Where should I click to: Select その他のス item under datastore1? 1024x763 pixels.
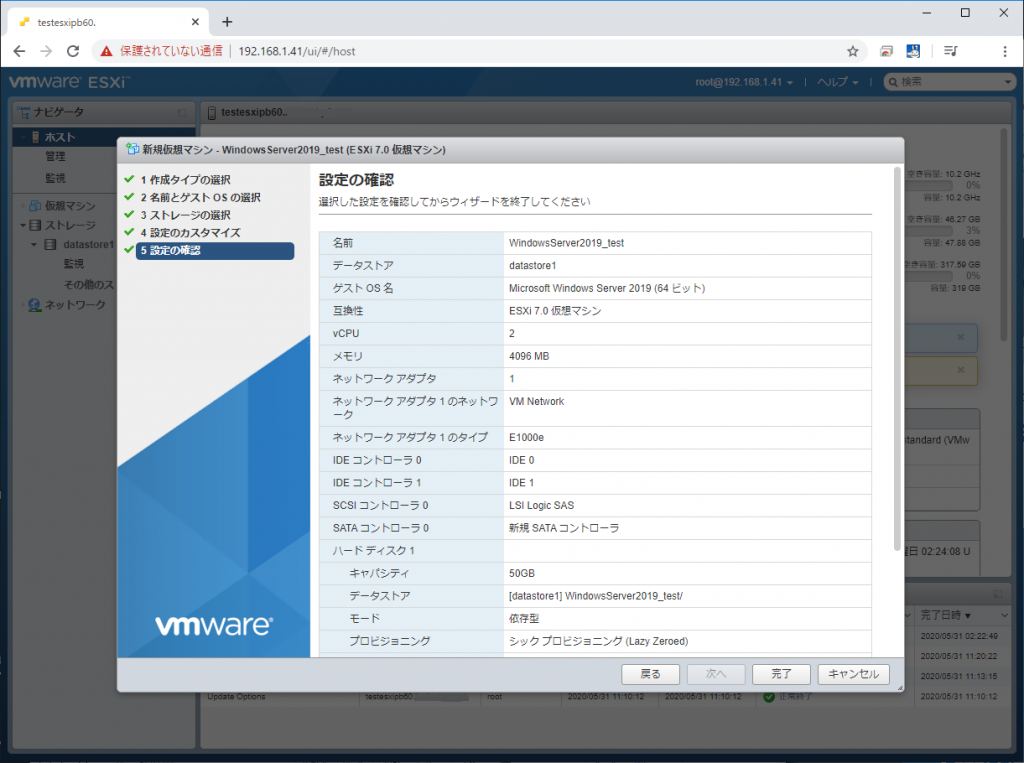tap(88, 284)
